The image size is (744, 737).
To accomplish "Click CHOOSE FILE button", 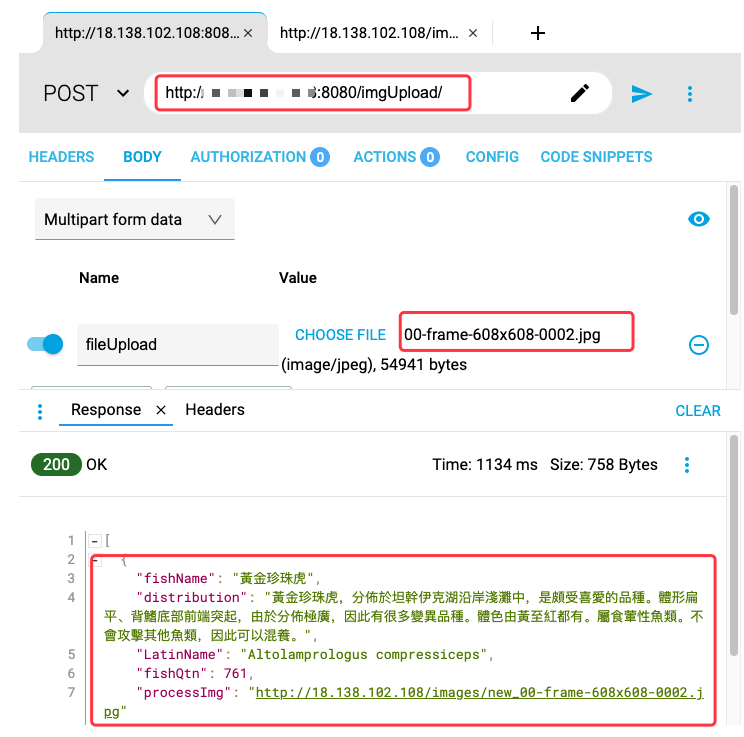I will [x=340, y=335].
